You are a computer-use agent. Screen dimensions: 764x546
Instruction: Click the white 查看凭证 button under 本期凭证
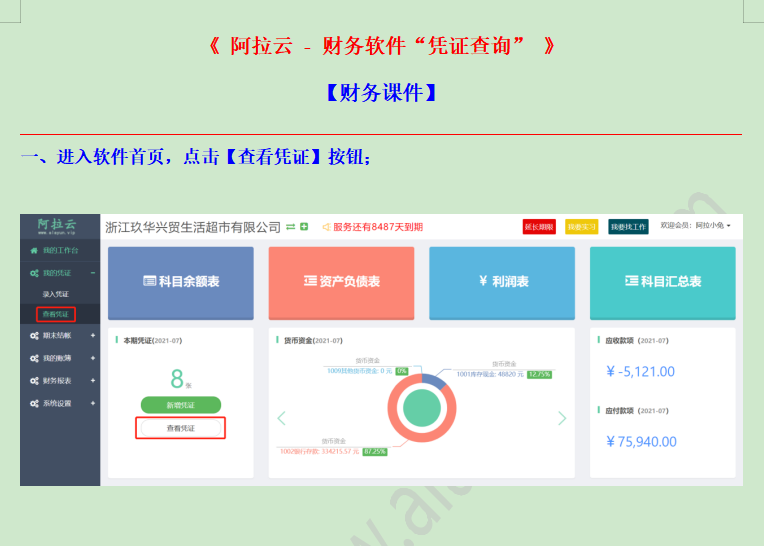pos(181,429)
